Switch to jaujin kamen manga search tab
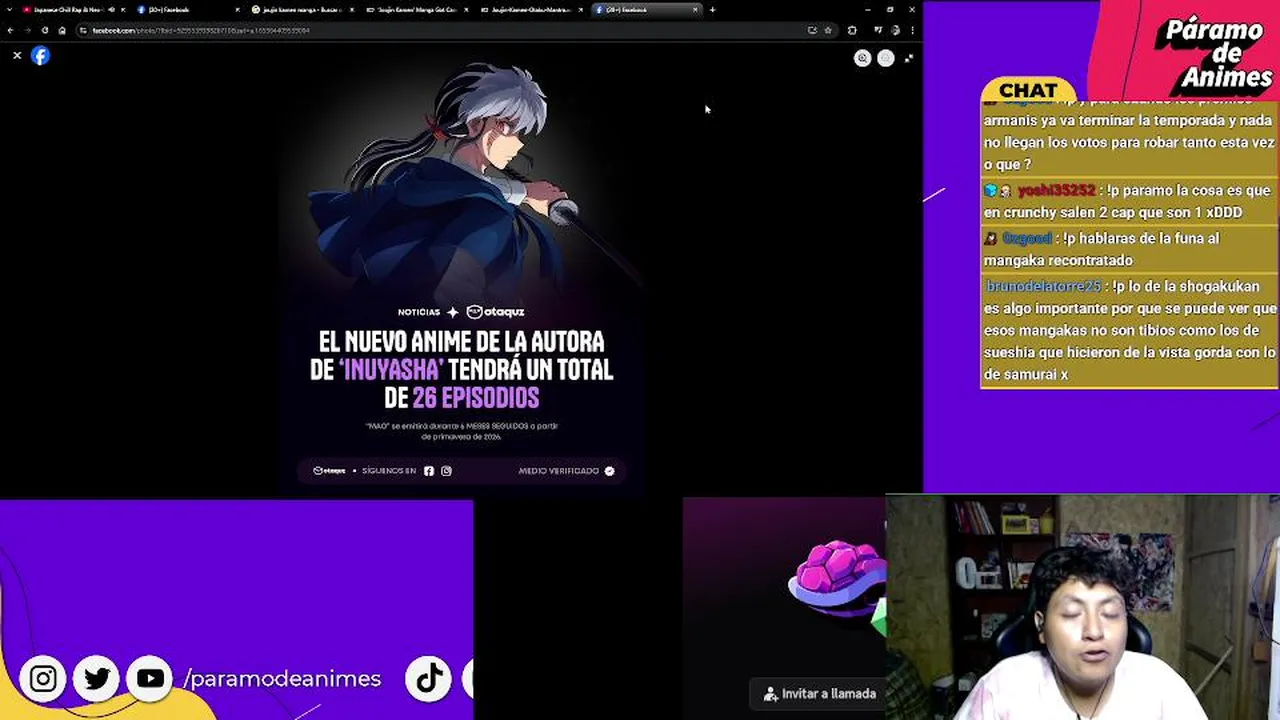Image resolution: width=1280 pixels, height=720 pixels. (x=300, y=10)
